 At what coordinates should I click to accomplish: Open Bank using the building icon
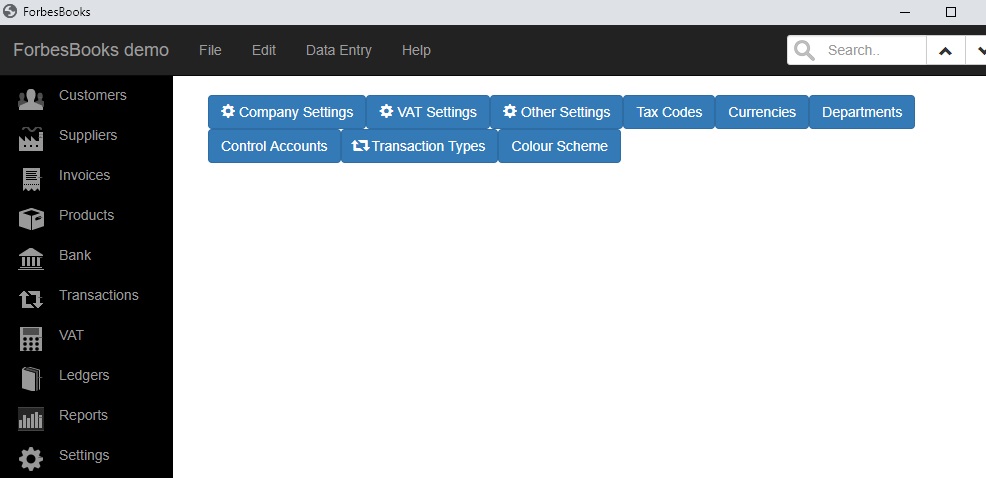point(31,259)
